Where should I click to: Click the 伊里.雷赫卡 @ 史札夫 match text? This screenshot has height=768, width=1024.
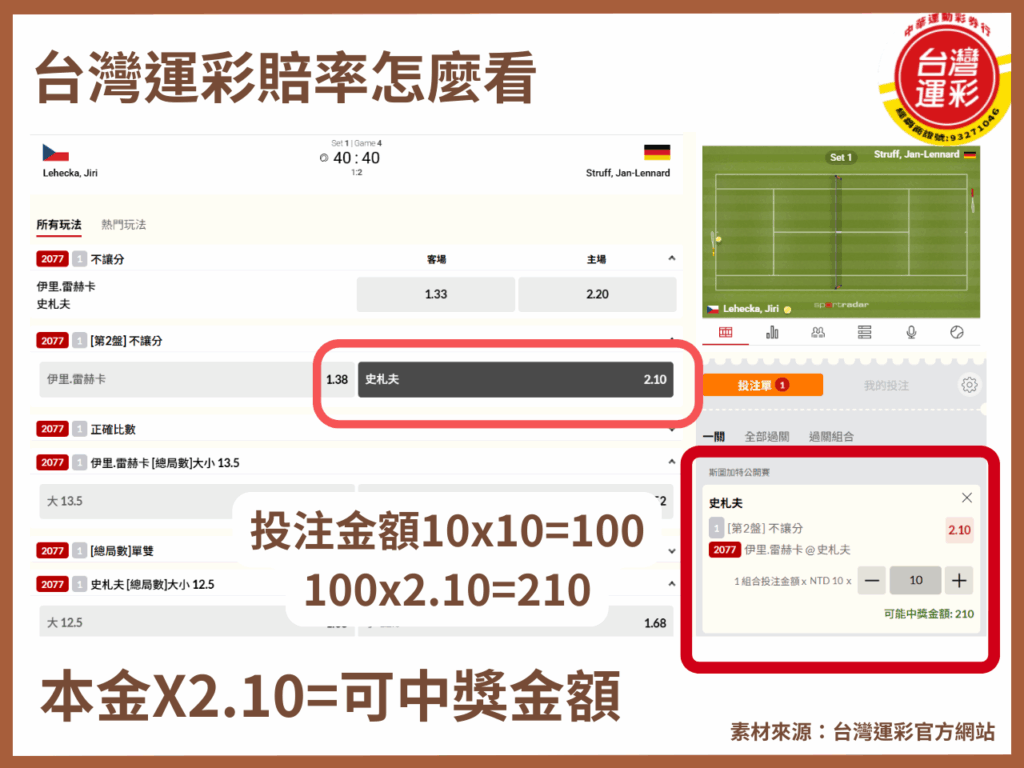click(x=797, y=550)
